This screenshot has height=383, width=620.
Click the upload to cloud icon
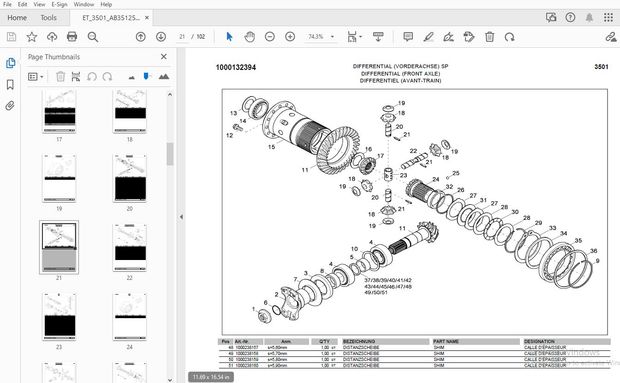(52, 37)
